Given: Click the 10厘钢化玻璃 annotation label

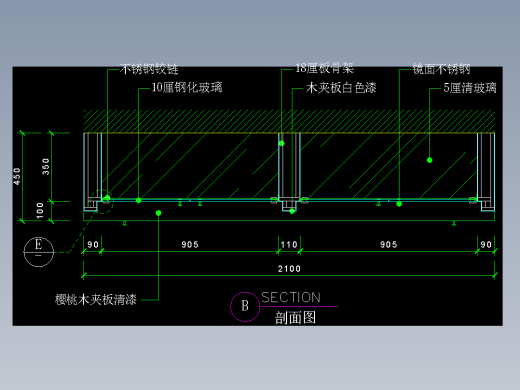Looking at the screenshot, I should coord(187,88).
